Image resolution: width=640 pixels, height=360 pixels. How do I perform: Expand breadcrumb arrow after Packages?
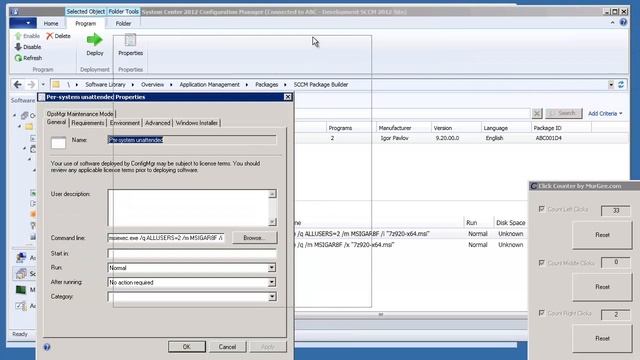coord(285,84)
